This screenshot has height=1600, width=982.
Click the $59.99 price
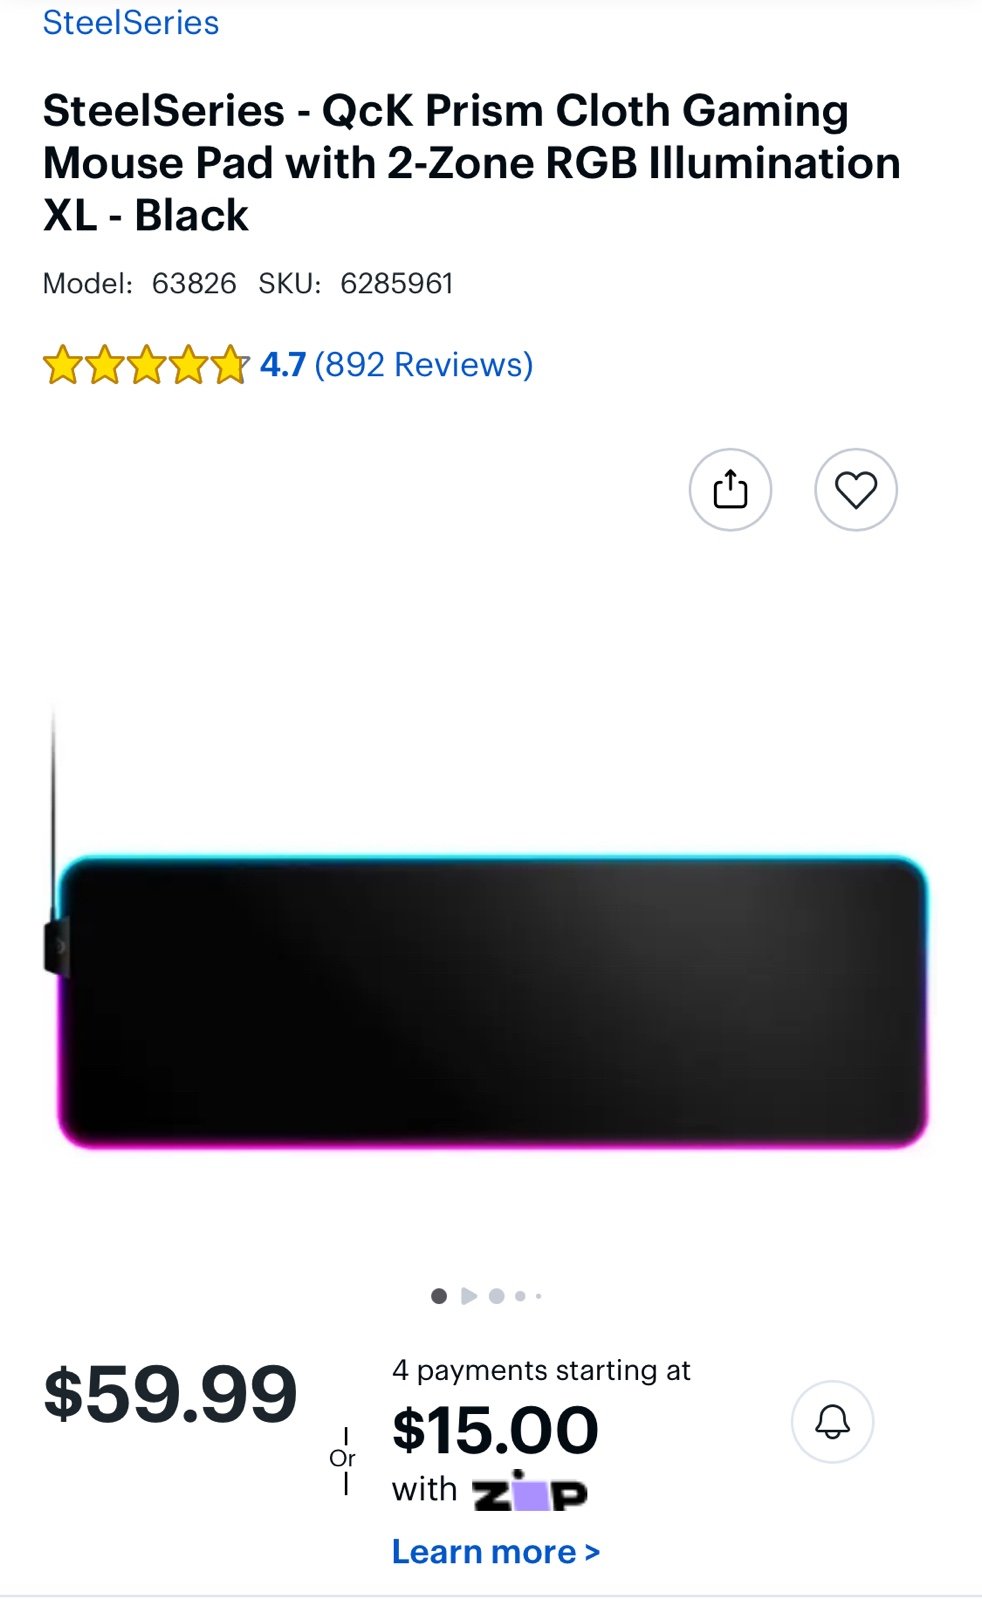click(171, 1394)
